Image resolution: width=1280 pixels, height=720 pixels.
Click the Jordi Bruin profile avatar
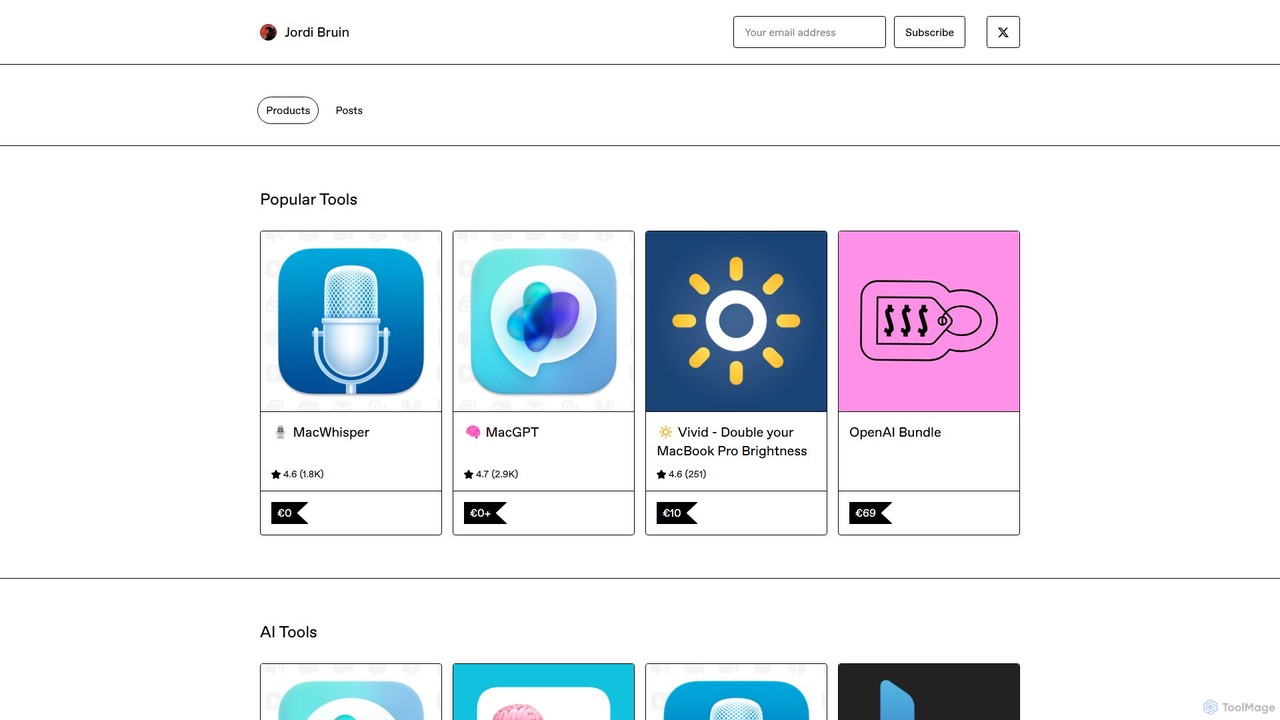268,32
